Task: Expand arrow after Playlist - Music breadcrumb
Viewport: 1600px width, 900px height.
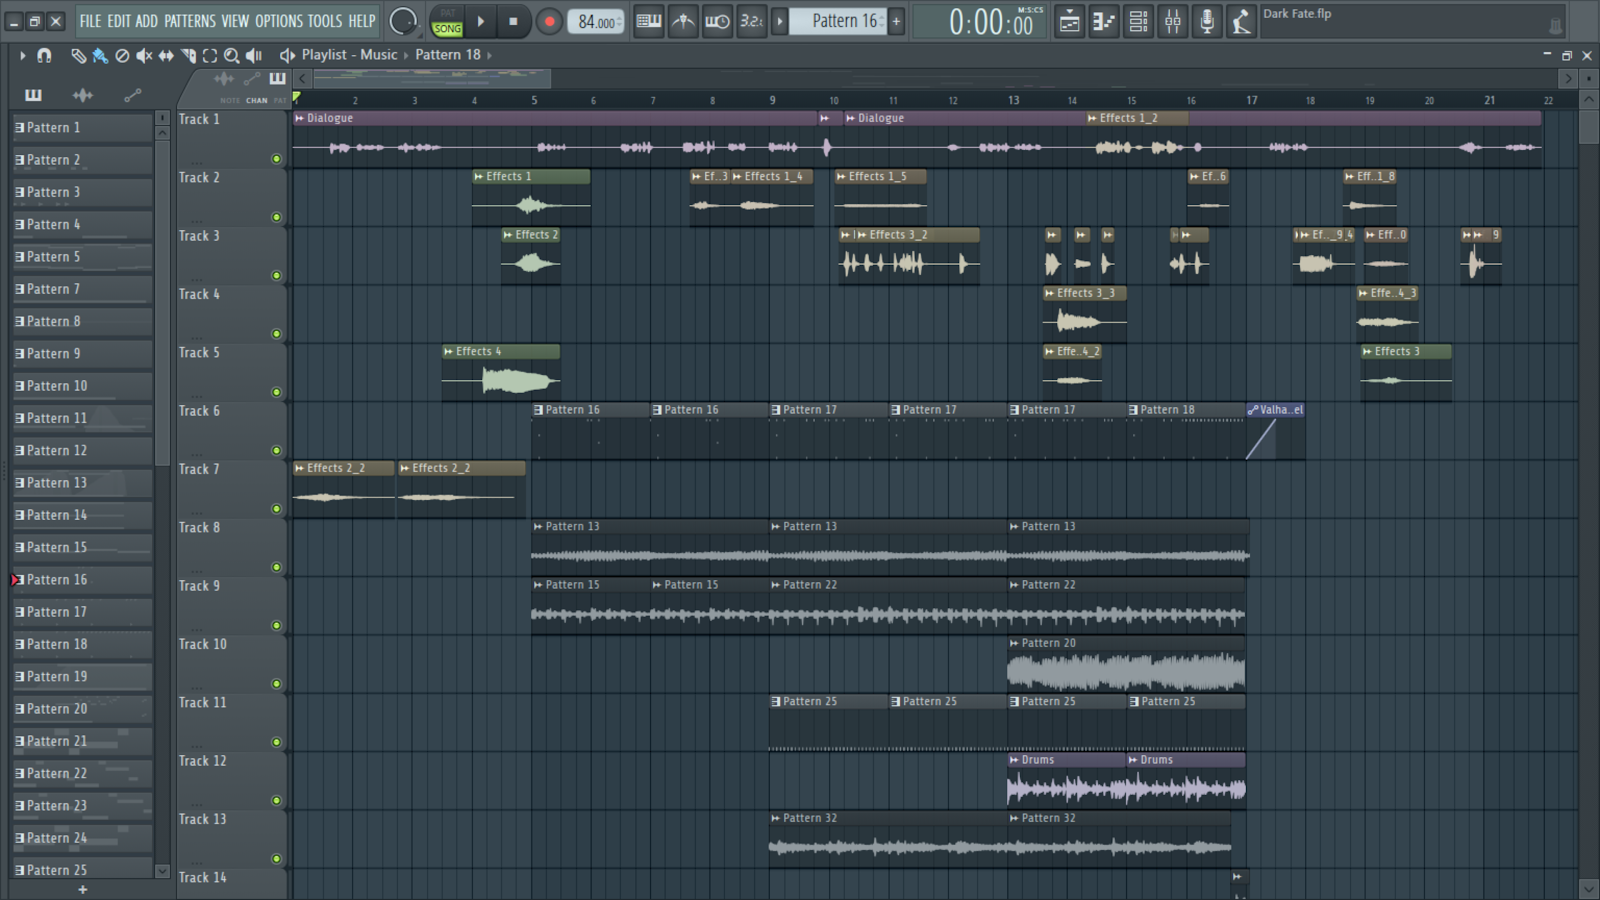Action: [x=406, y=55]
